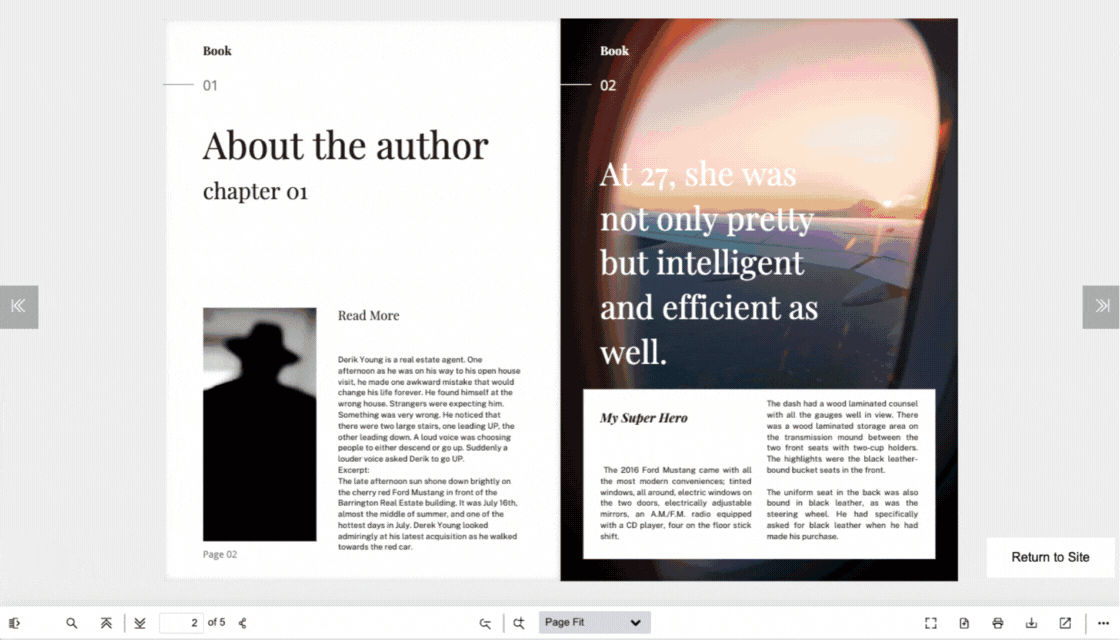Enter presentation mode

pos(930,622)
